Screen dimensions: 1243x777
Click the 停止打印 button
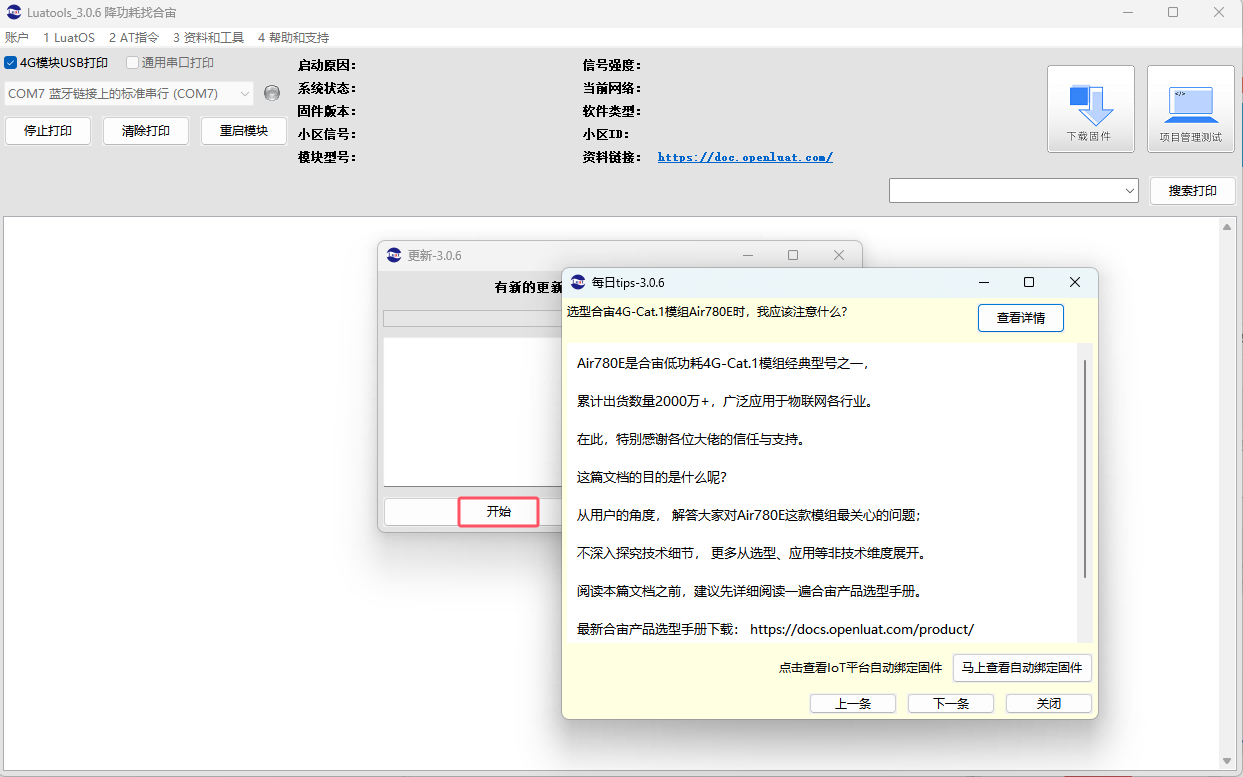pyautogui.click(x=48, y=131)
